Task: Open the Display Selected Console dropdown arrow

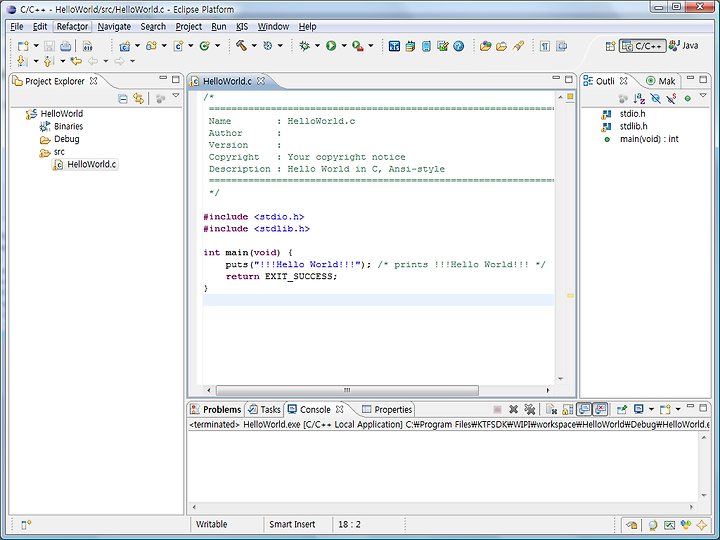Action: tap(651, 409)
